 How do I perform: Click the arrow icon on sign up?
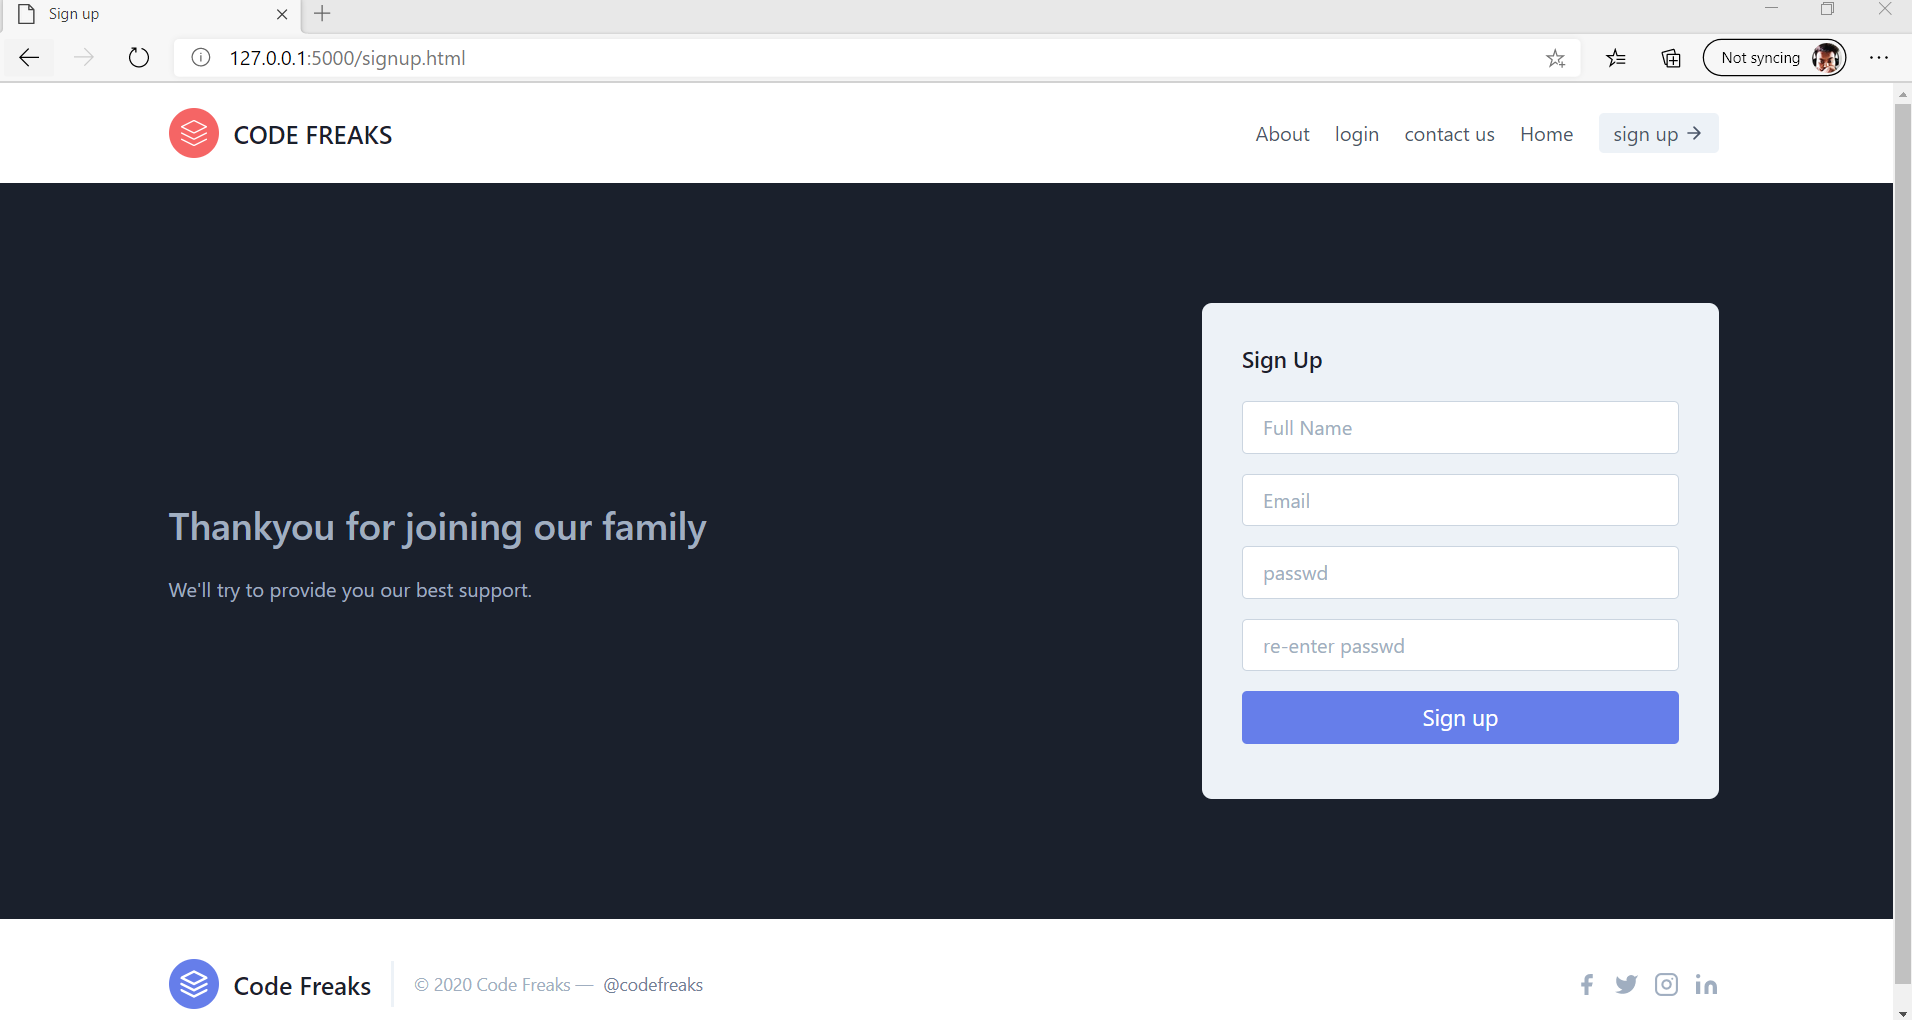pyautogui.click(x=1693, y=133)
